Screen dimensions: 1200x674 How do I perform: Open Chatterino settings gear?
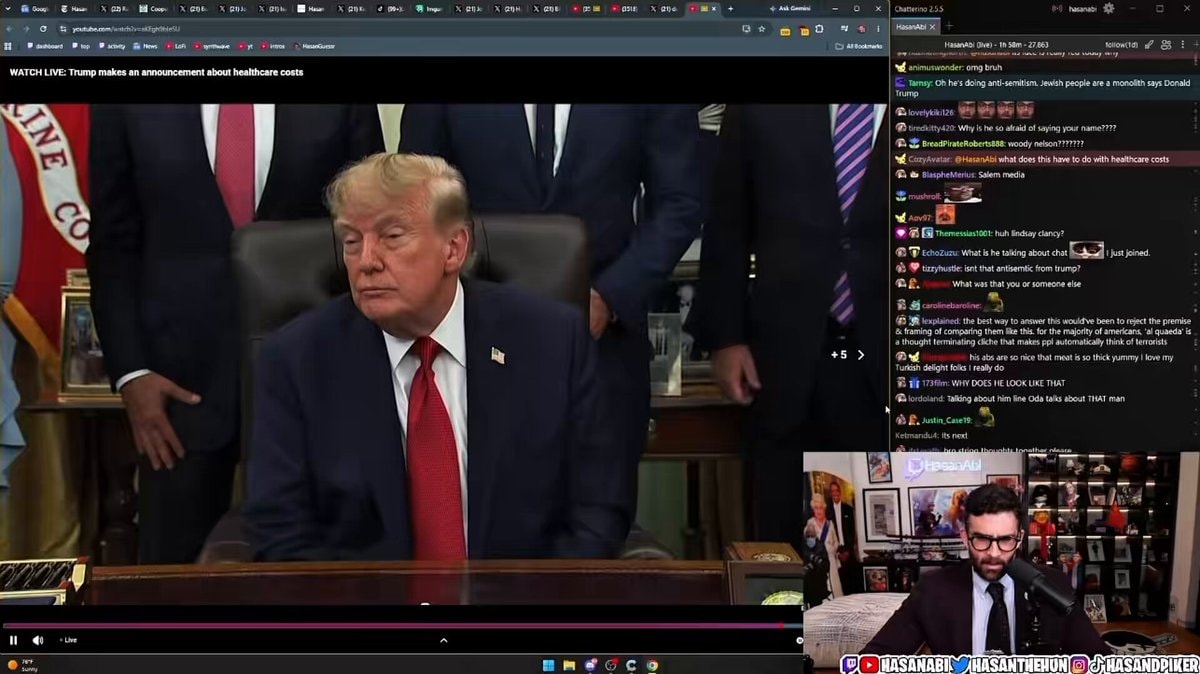(1108, 8)
